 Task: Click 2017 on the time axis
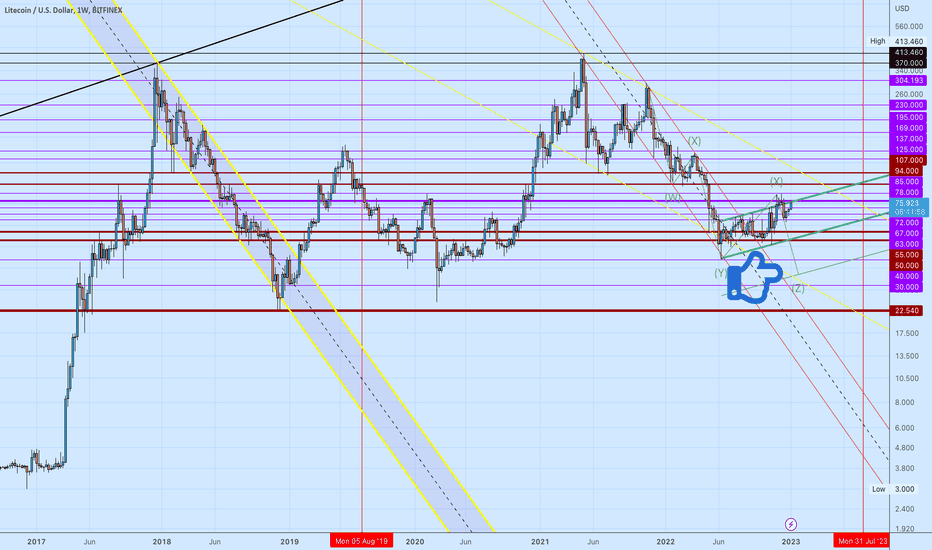pyautogui.click(x=36, y=542)
